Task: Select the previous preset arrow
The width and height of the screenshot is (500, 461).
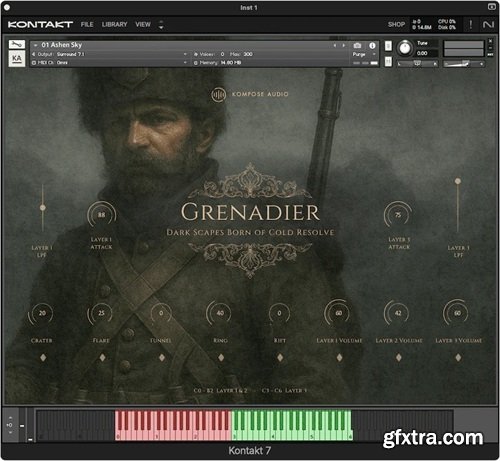Action: tap(335, 45)
